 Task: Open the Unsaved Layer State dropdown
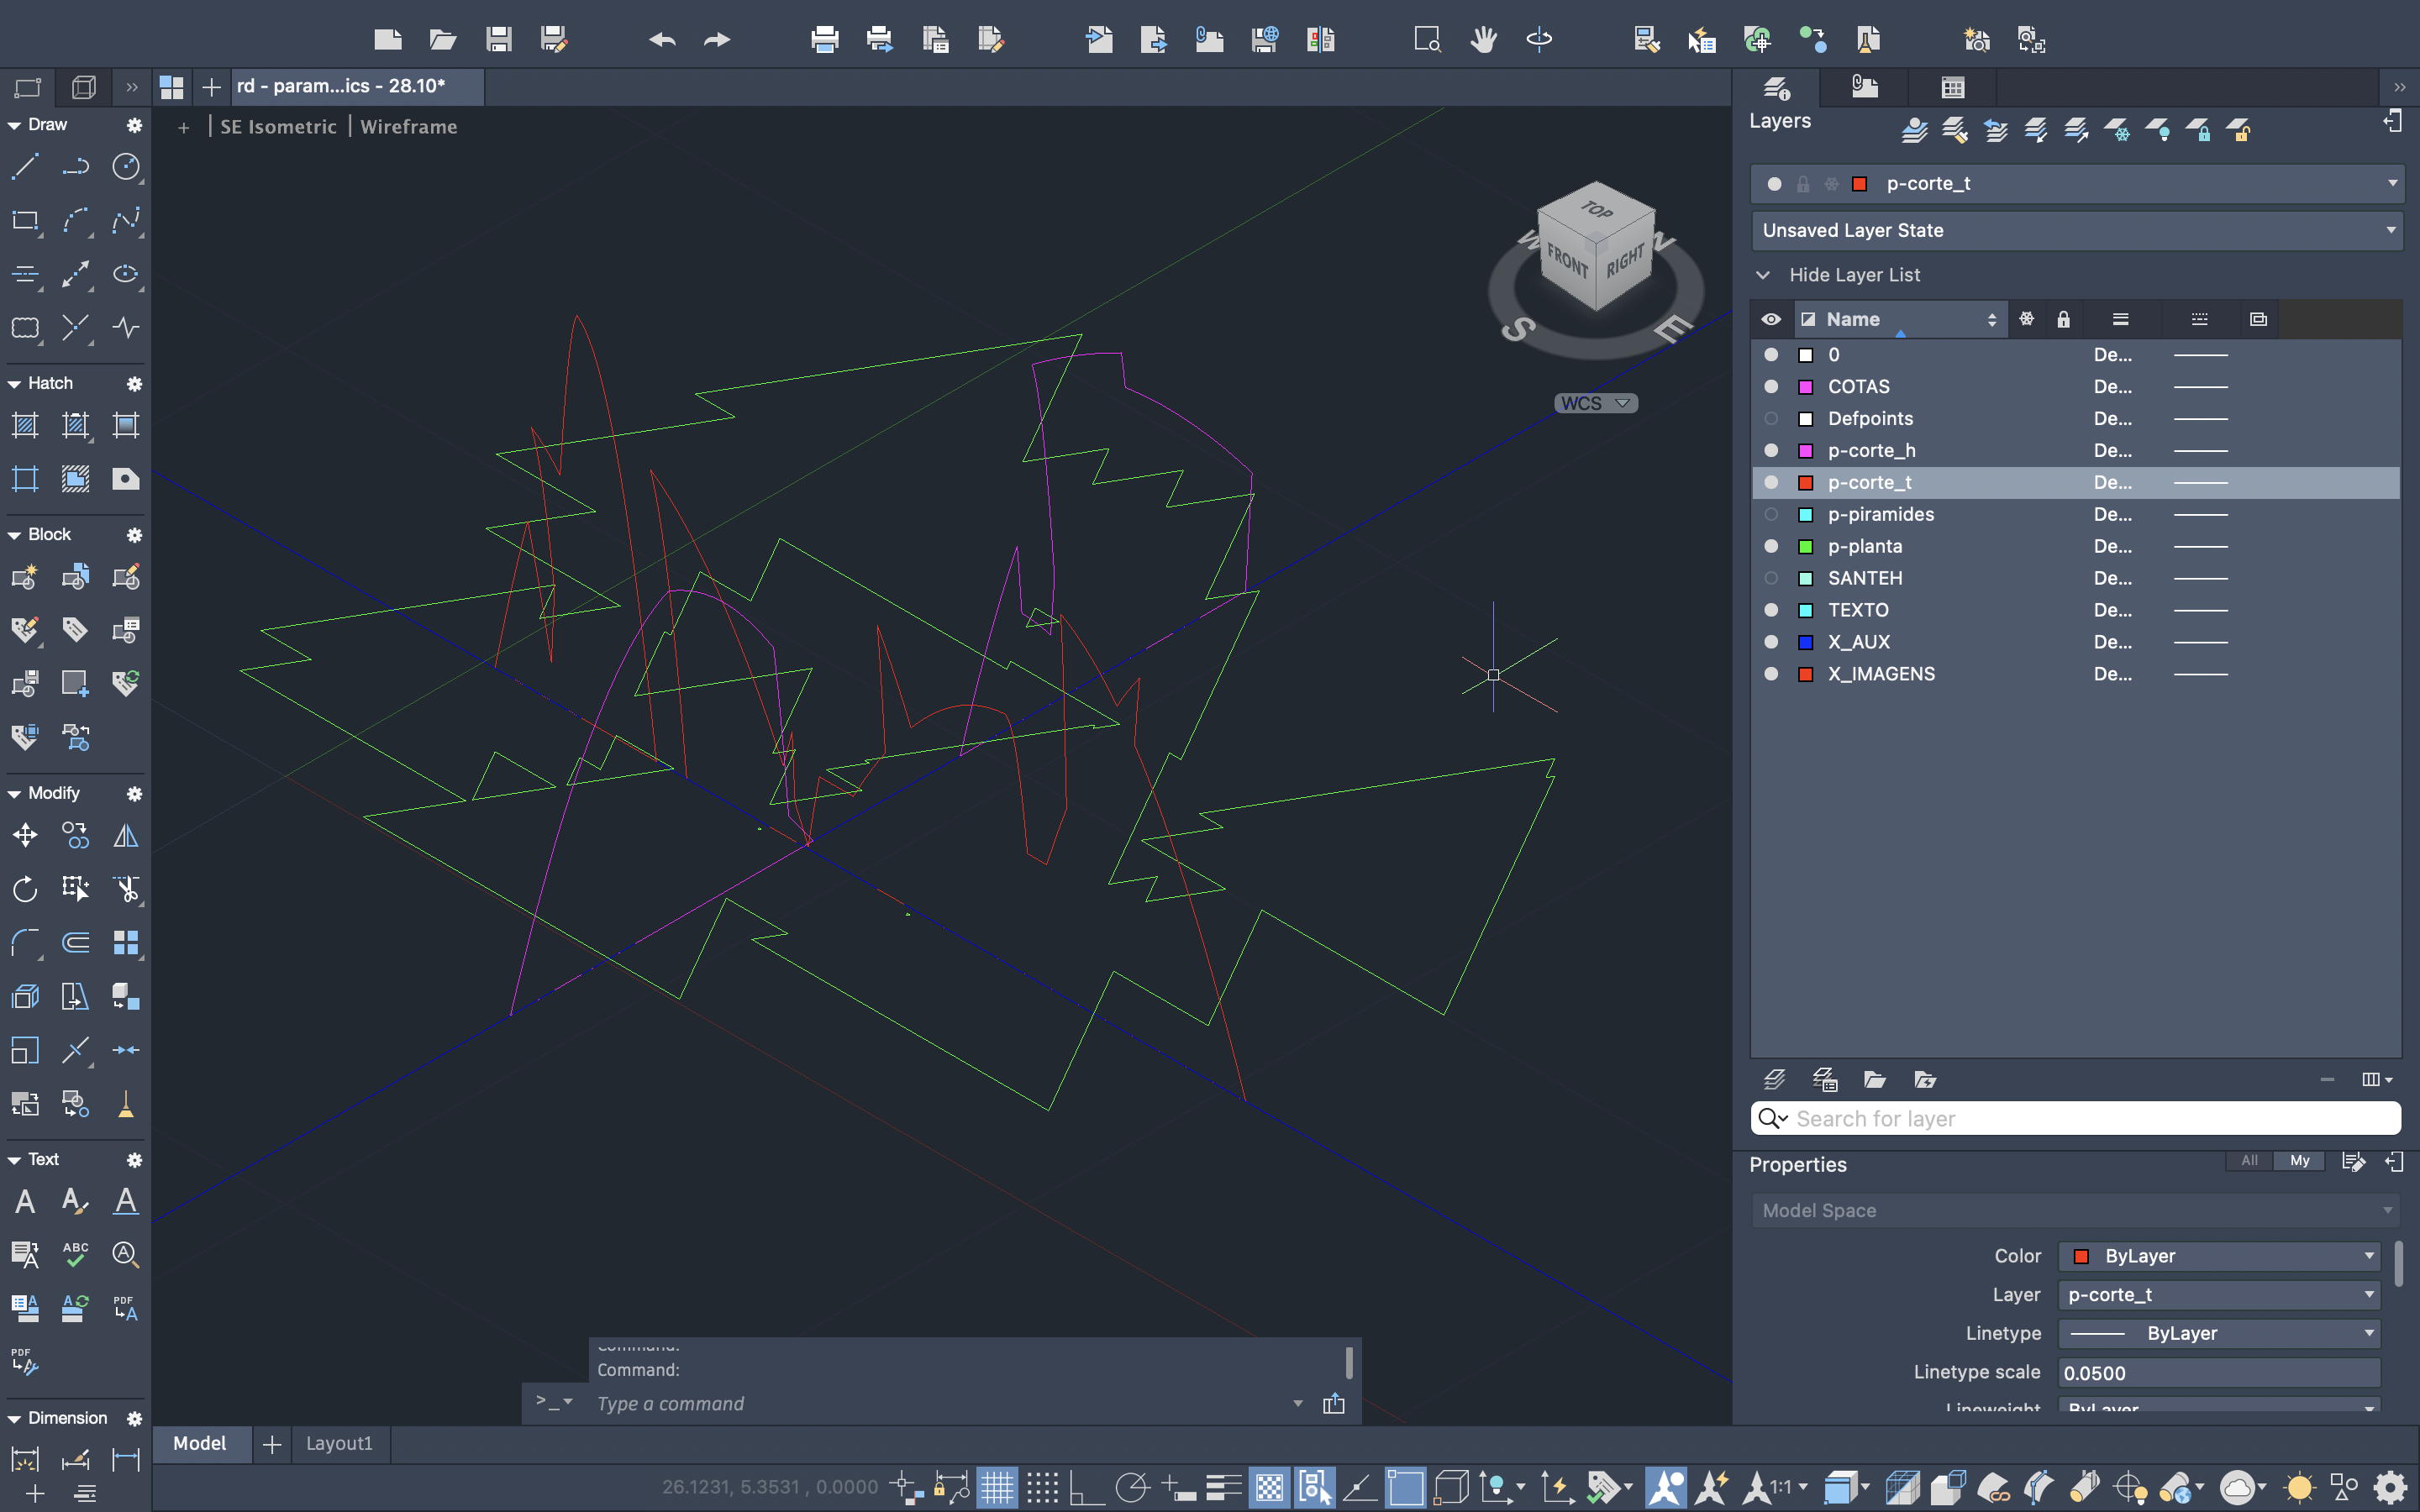pyautogui.click(x=2076, y=230)
